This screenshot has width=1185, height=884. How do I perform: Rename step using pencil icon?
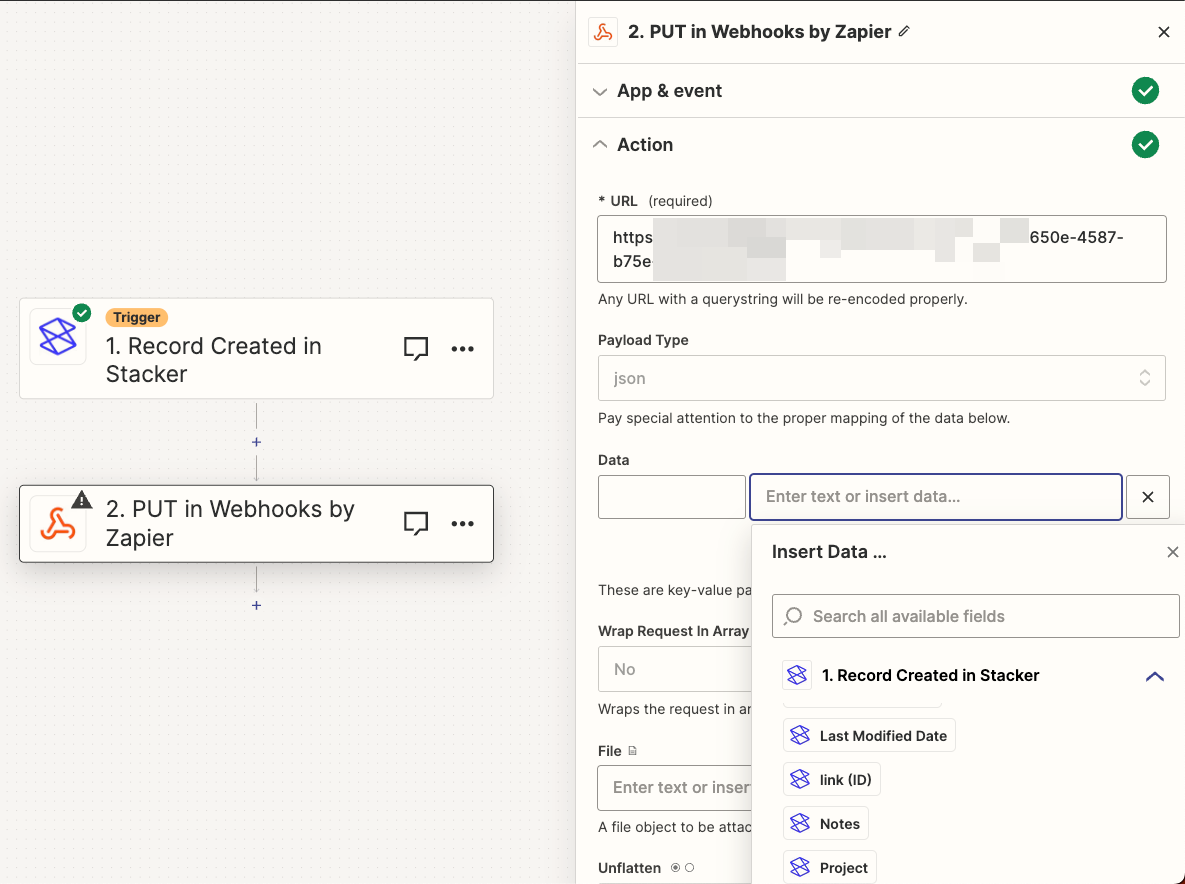[x=904, y=32]
